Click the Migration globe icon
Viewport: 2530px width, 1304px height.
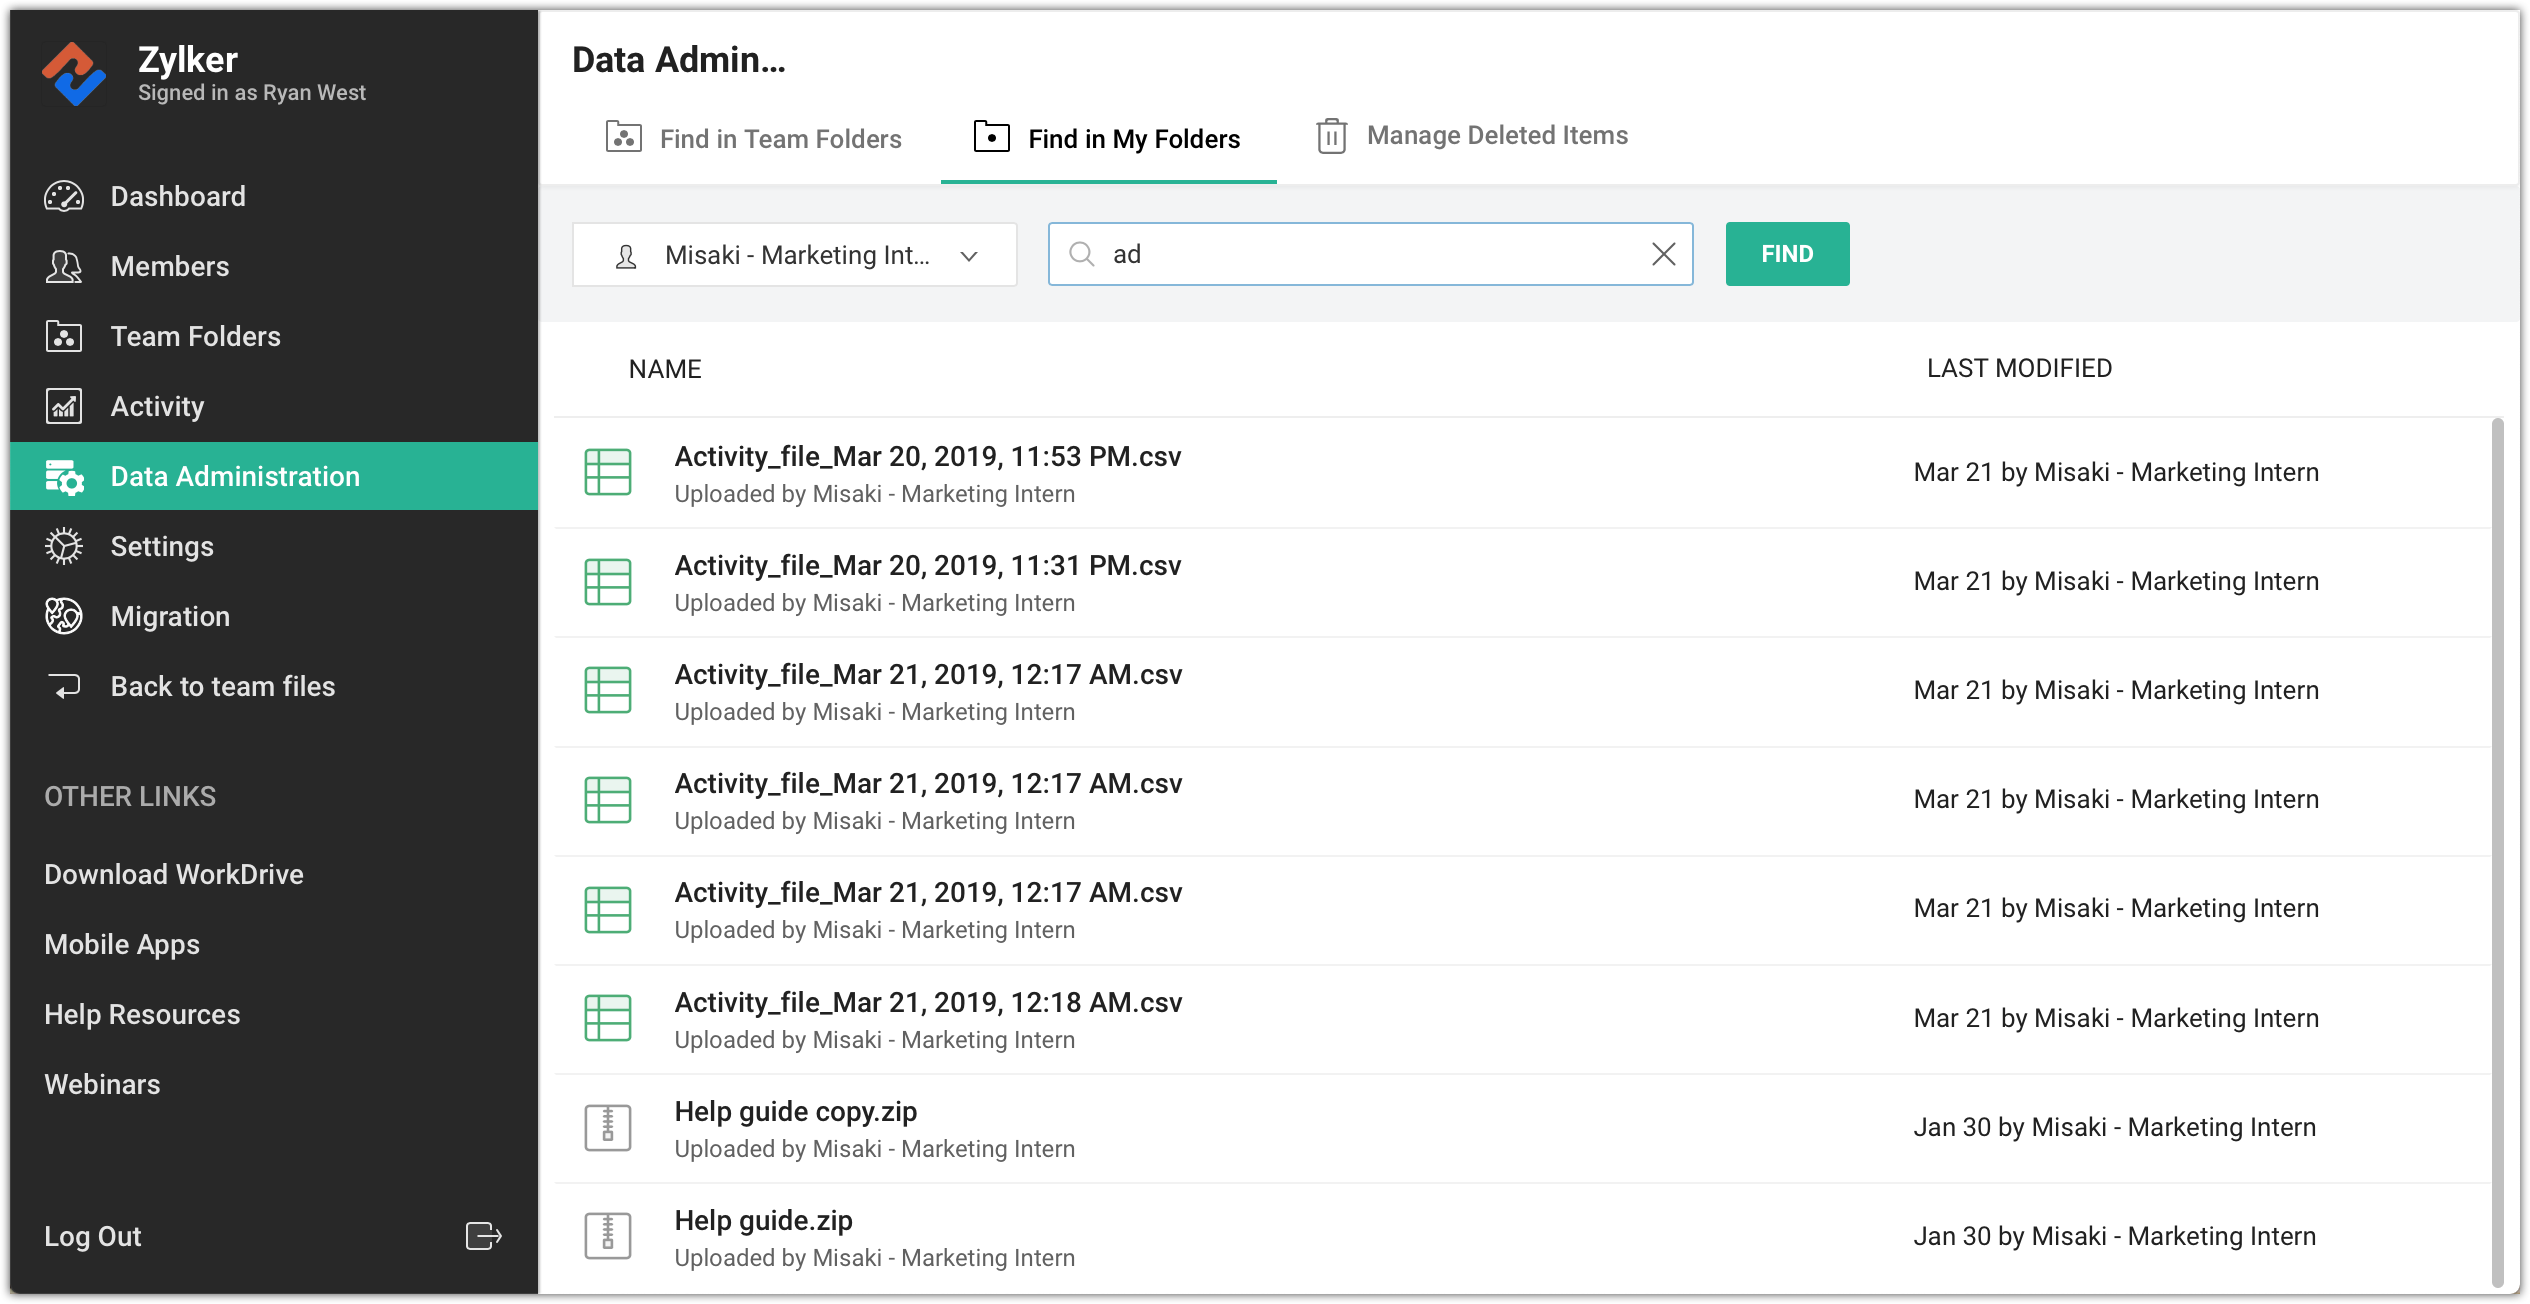pyautogui.click(x=64, y=617)
